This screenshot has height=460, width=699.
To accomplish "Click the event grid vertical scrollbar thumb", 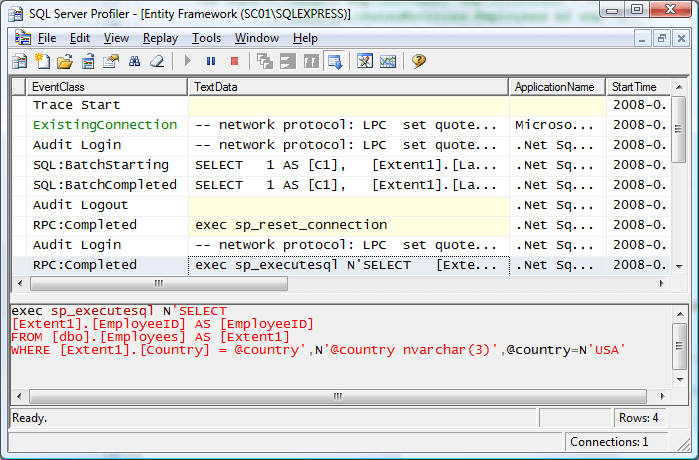I will pyautogui.click(x=678, y=129).
